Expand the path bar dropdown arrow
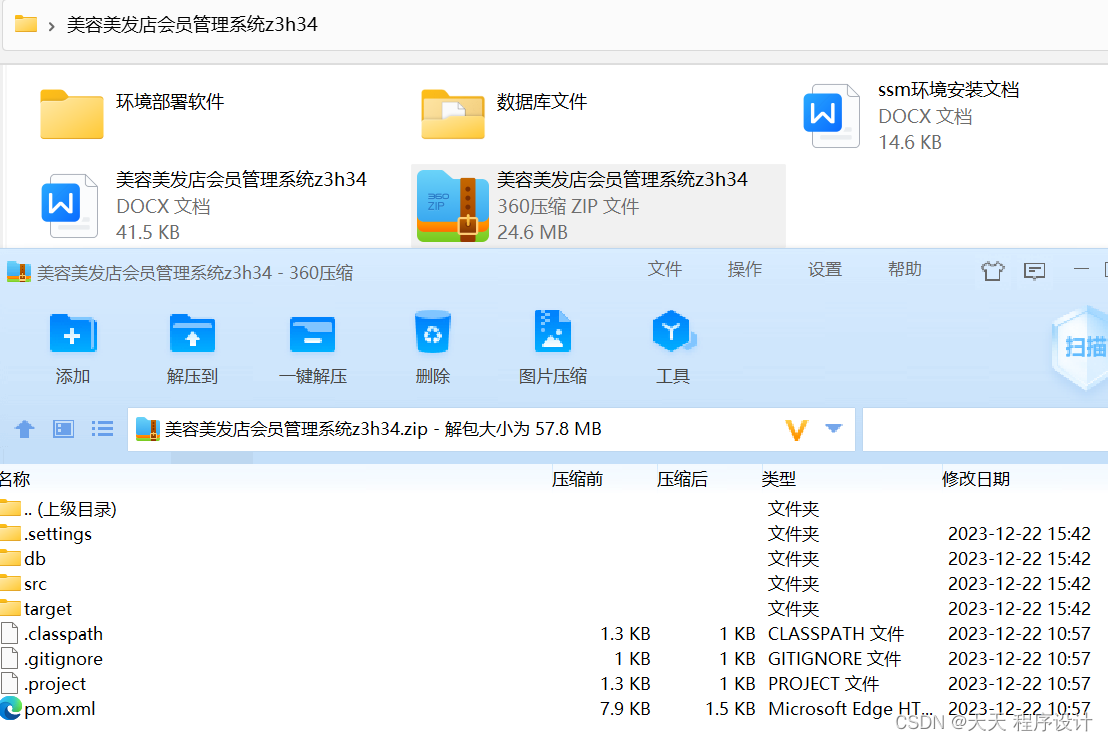 [x=834, y=428]
